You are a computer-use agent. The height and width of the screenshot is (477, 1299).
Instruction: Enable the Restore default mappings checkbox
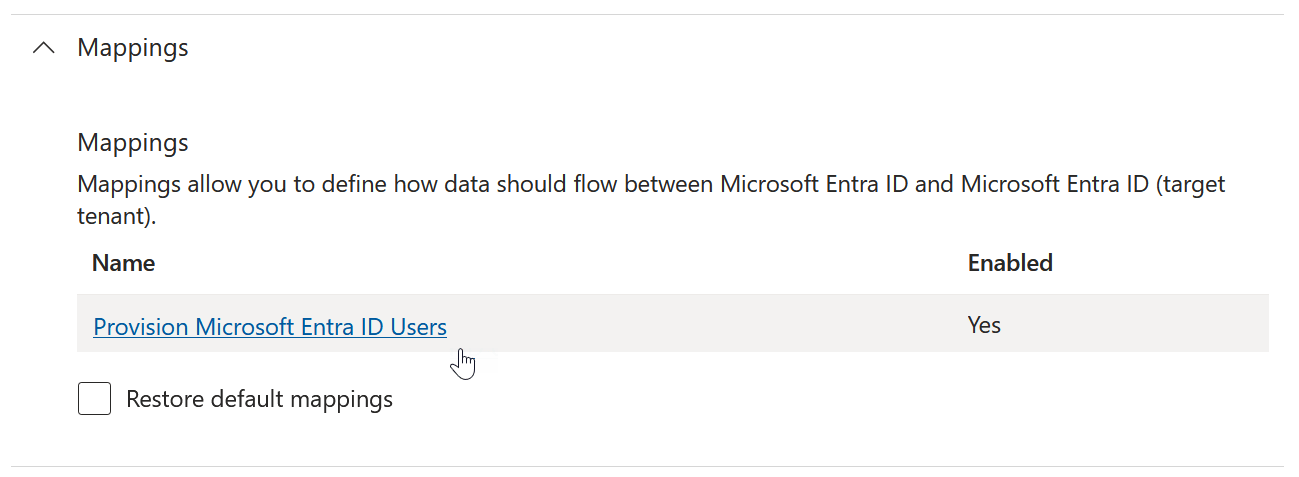click(x=94, y=400)
